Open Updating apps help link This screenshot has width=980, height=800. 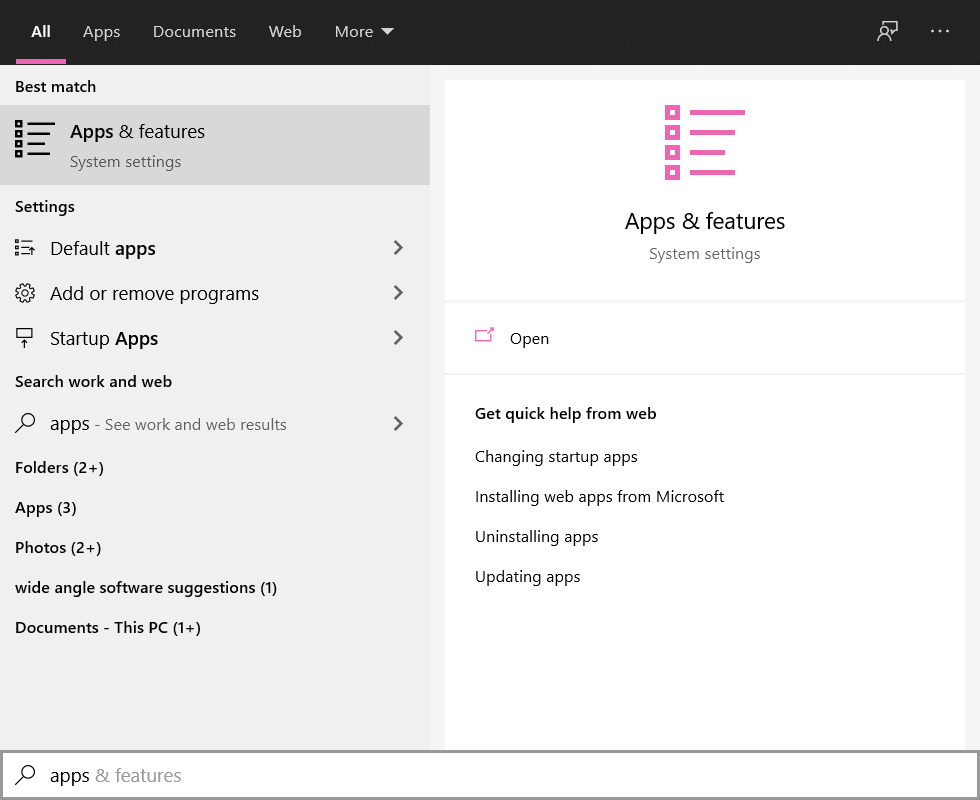point(528,577)
